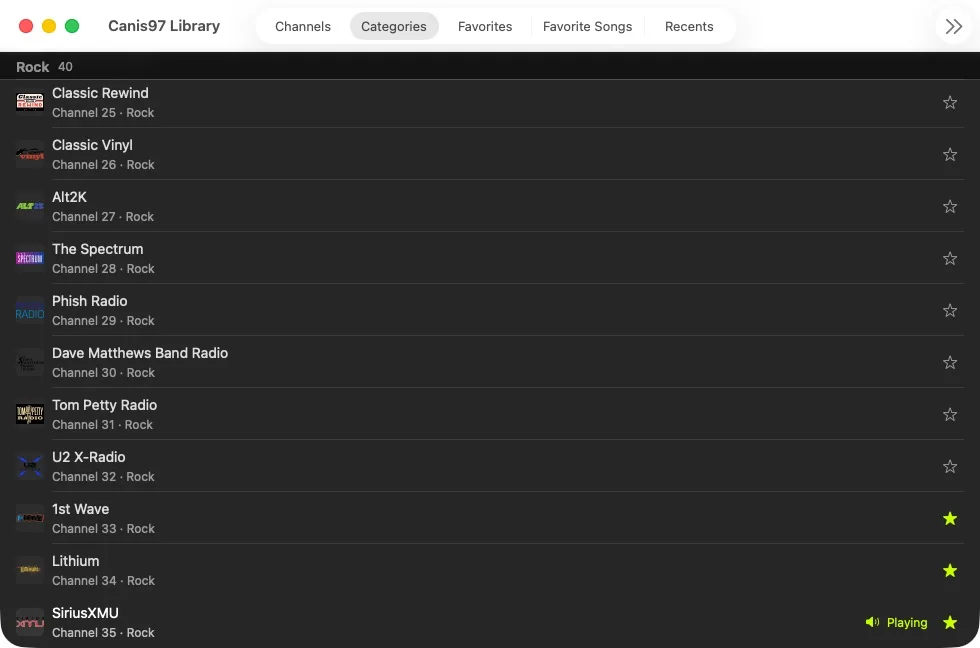Select the Classic Rewind channel name
980x648 pixels.
[100, 93]
